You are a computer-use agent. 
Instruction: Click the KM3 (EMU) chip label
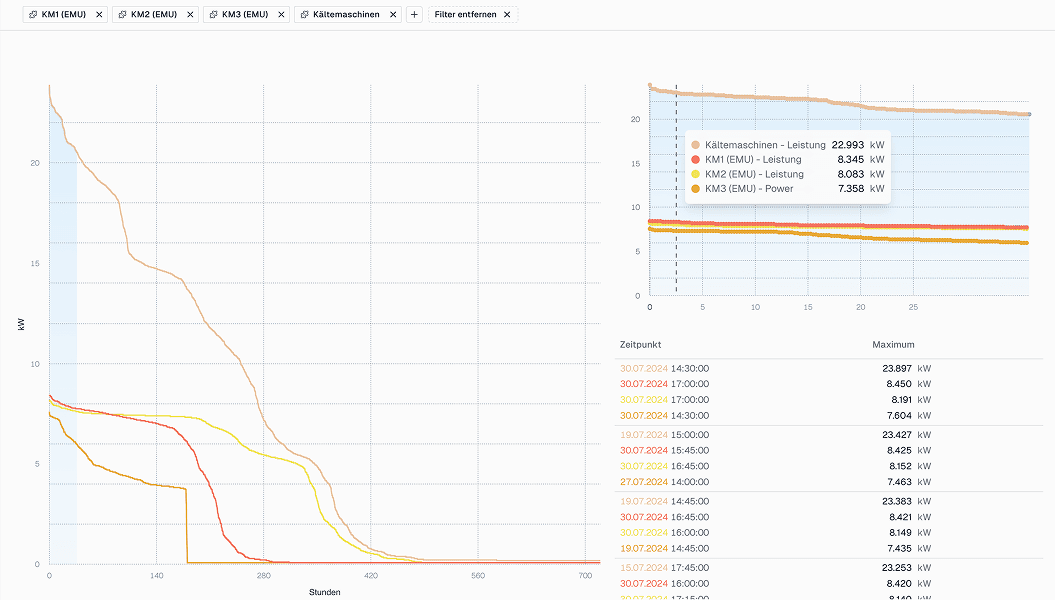pyautogui.click(x=244, y=15)
